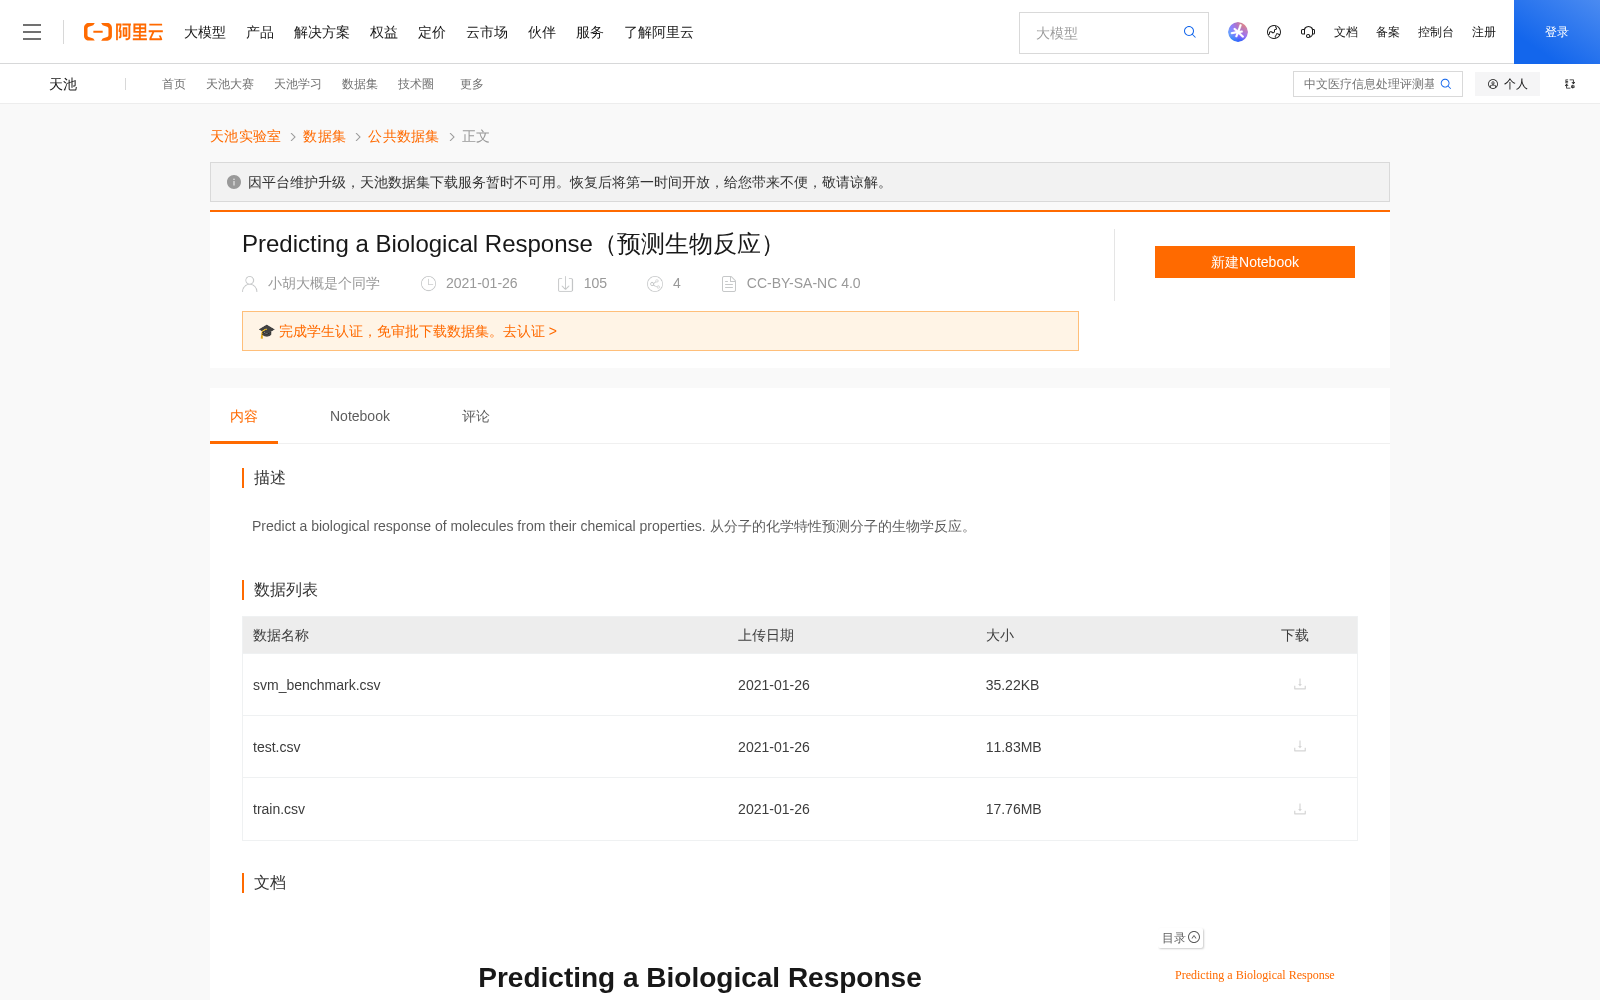Click the Alibaba Cloud logo
This screenshot has height=1000, width=1600.
pos(123,32)
